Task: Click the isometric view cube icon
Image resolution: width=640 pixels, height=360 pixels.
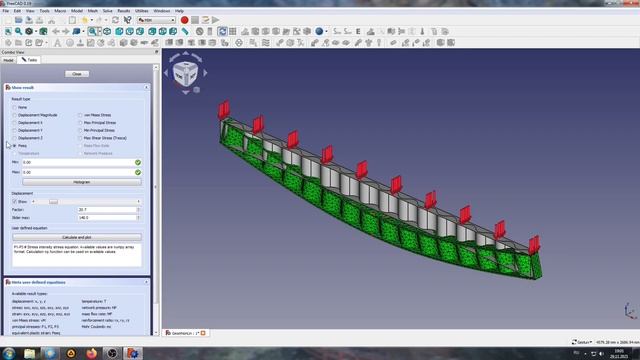Action: click(x=107, y=31)
